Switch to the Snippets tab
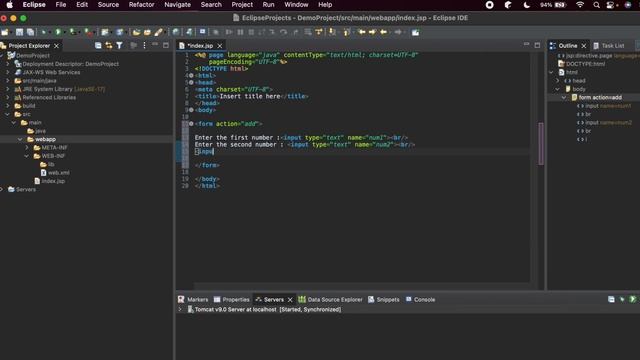This screenshot has height=360, width=640. (x=384, y=300)
